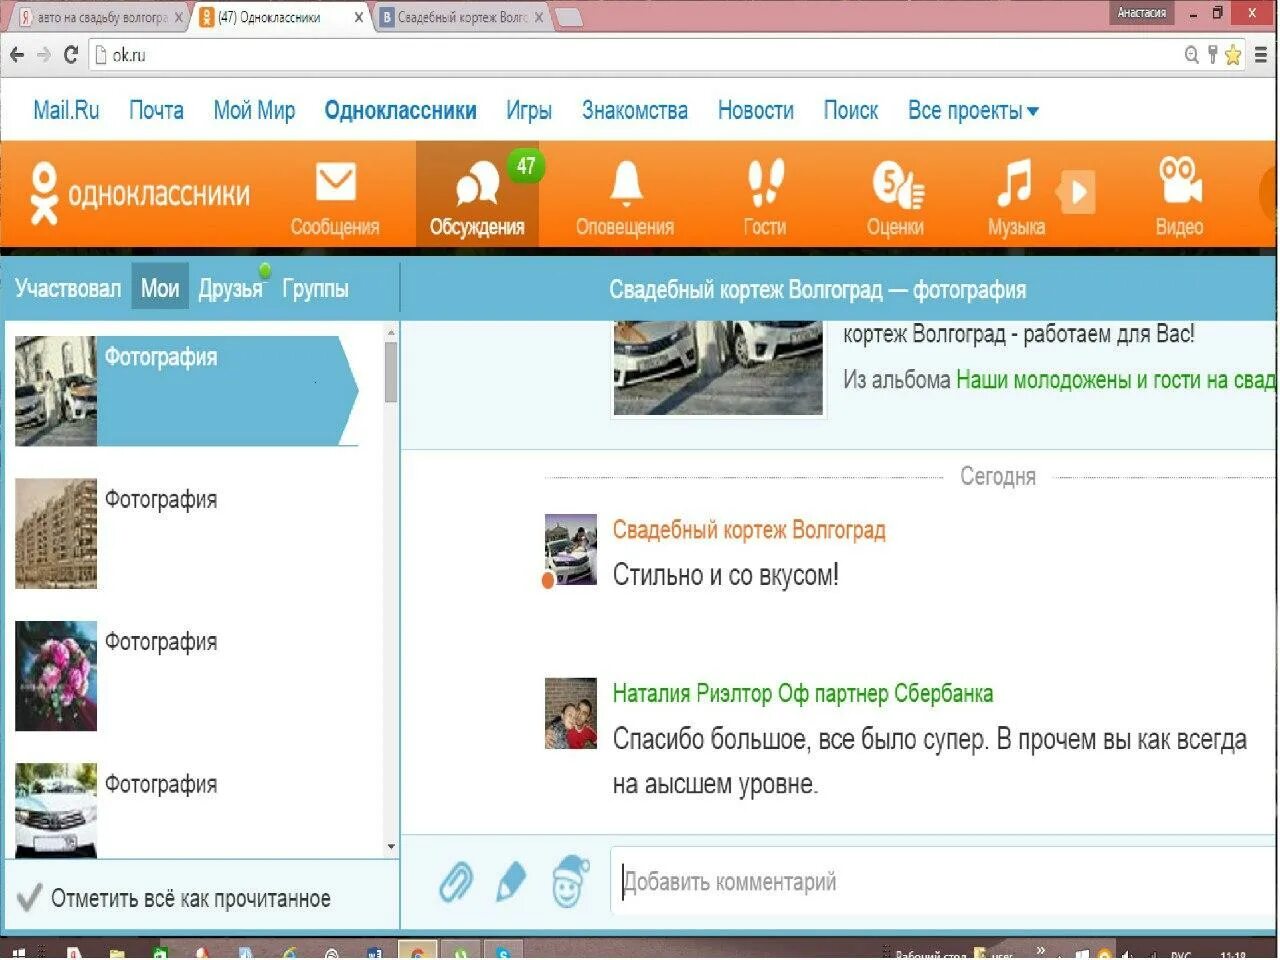Click browser forward arrow
The height and width of the screenshot is (960, 1280).
click(43, 55)
